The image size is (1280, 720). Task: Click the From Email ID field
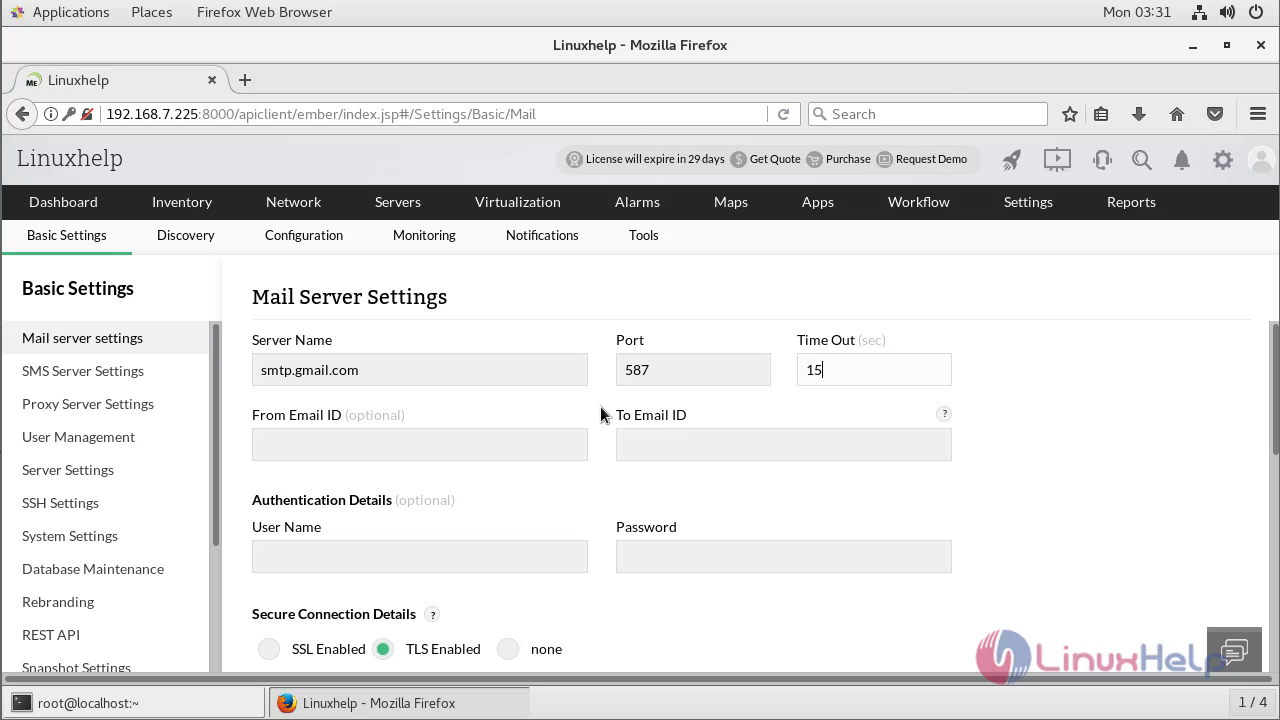pos(420,445)
